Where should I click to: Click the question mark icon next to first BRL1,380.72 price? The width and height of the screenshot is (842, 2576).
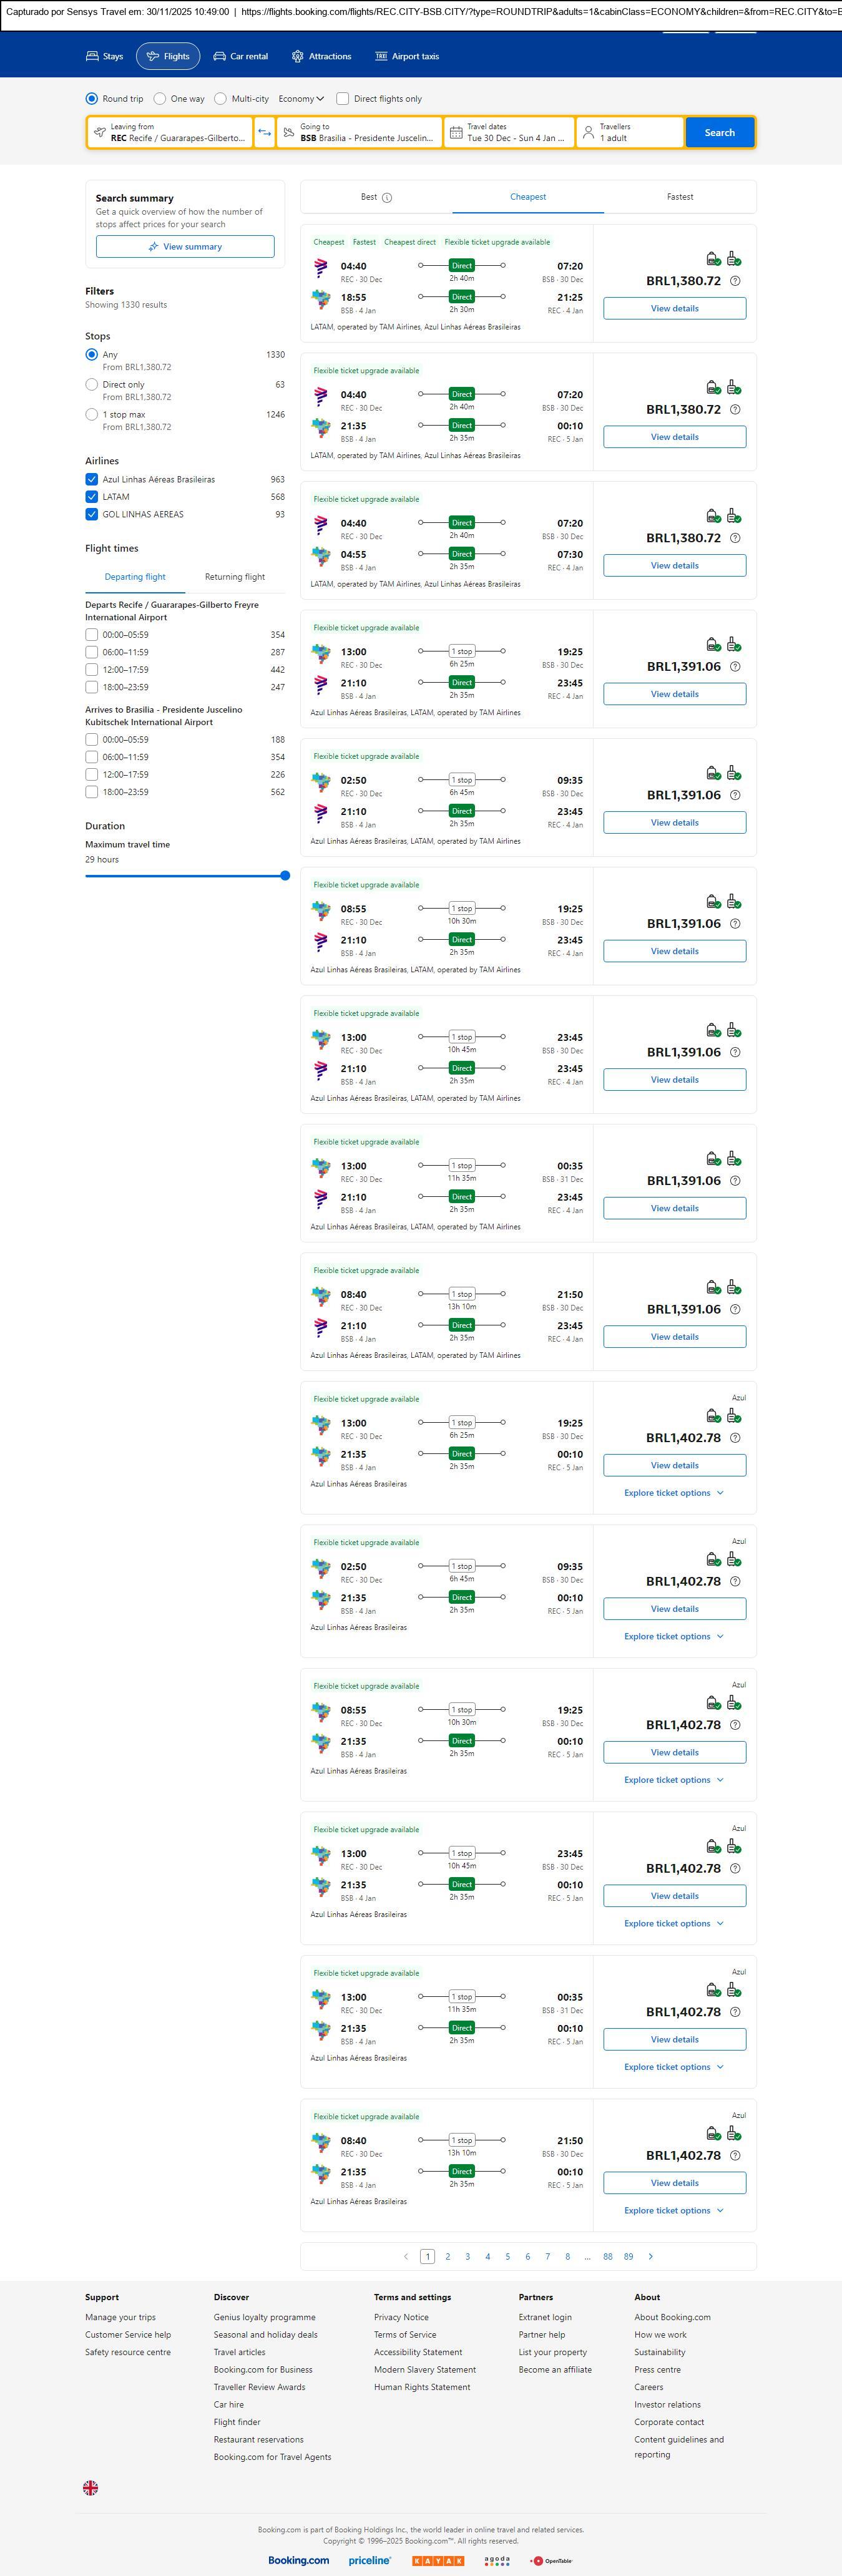click(x=735, y=281)
